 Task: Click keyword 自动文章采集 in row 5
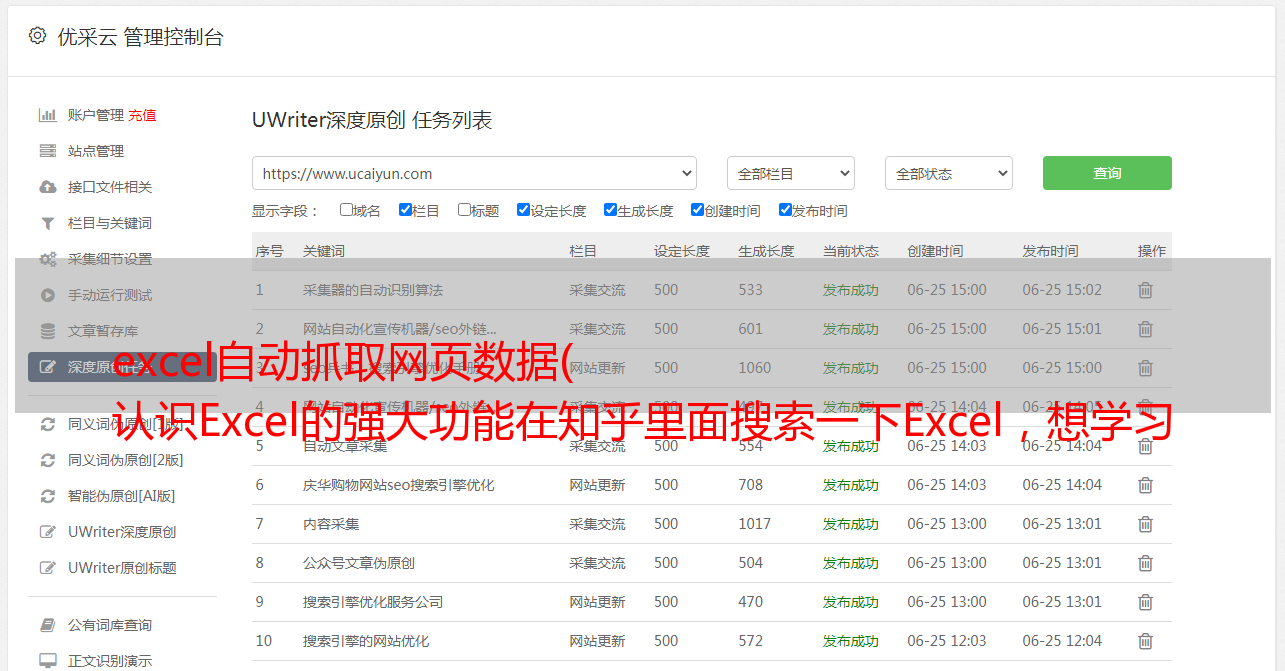[x=345, y=446]
